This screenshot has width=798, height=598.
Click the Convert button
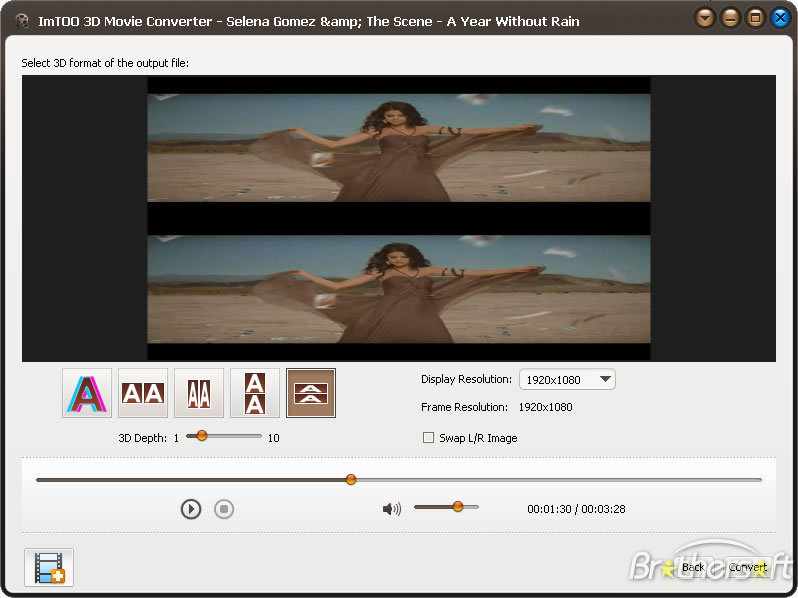[748, 567]
